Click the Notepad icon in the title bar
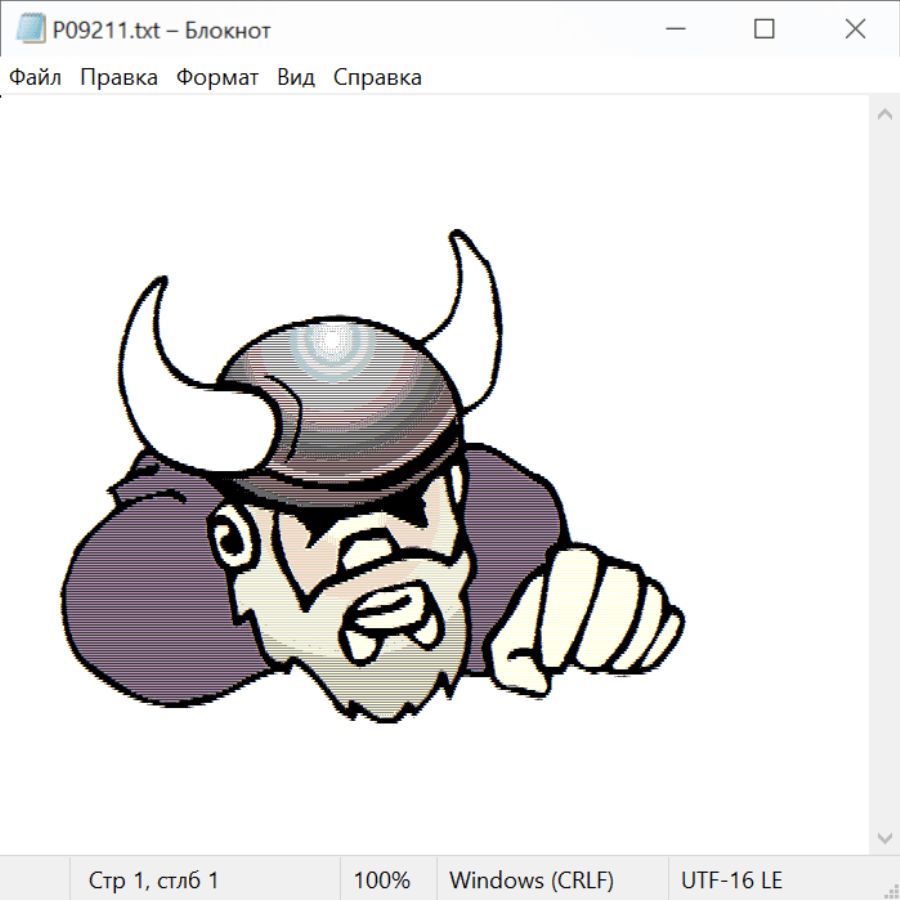The image size is (900, 900). pos(31,30)
